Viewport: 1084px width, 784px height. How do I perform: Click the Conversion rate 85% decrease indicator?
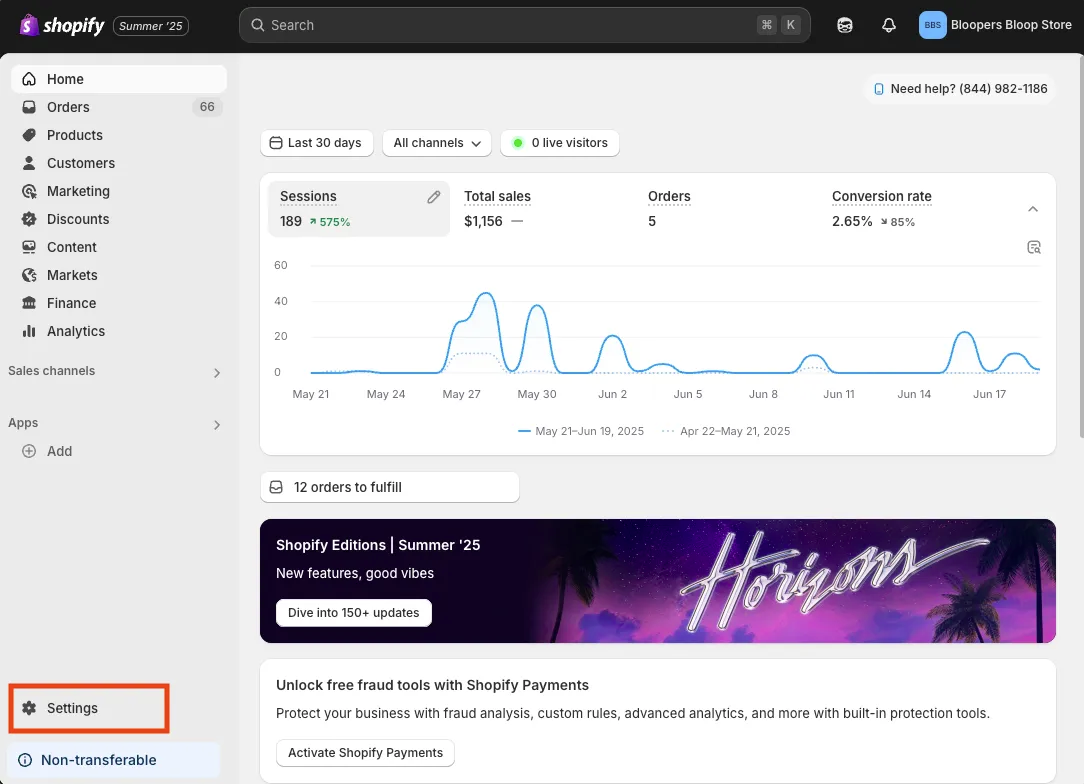point(897,222)
